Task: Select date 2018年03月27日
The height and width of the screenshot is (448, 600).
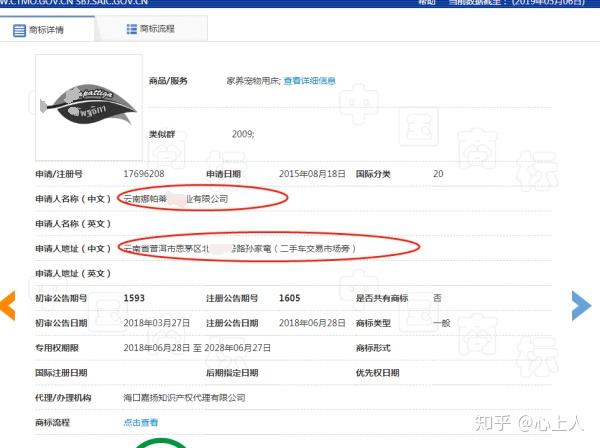Action: point(157,323)
